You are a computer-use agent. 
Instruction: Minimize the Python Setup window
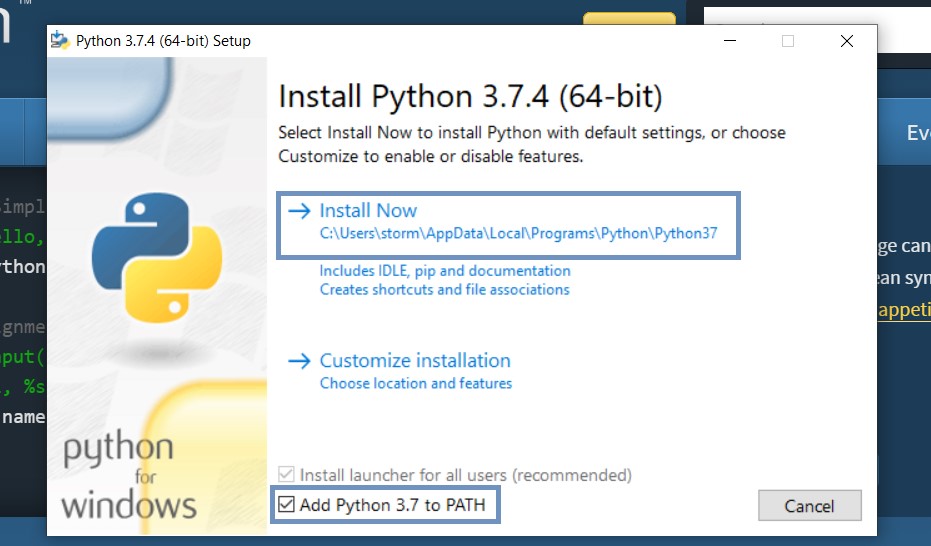pos(730,40)
